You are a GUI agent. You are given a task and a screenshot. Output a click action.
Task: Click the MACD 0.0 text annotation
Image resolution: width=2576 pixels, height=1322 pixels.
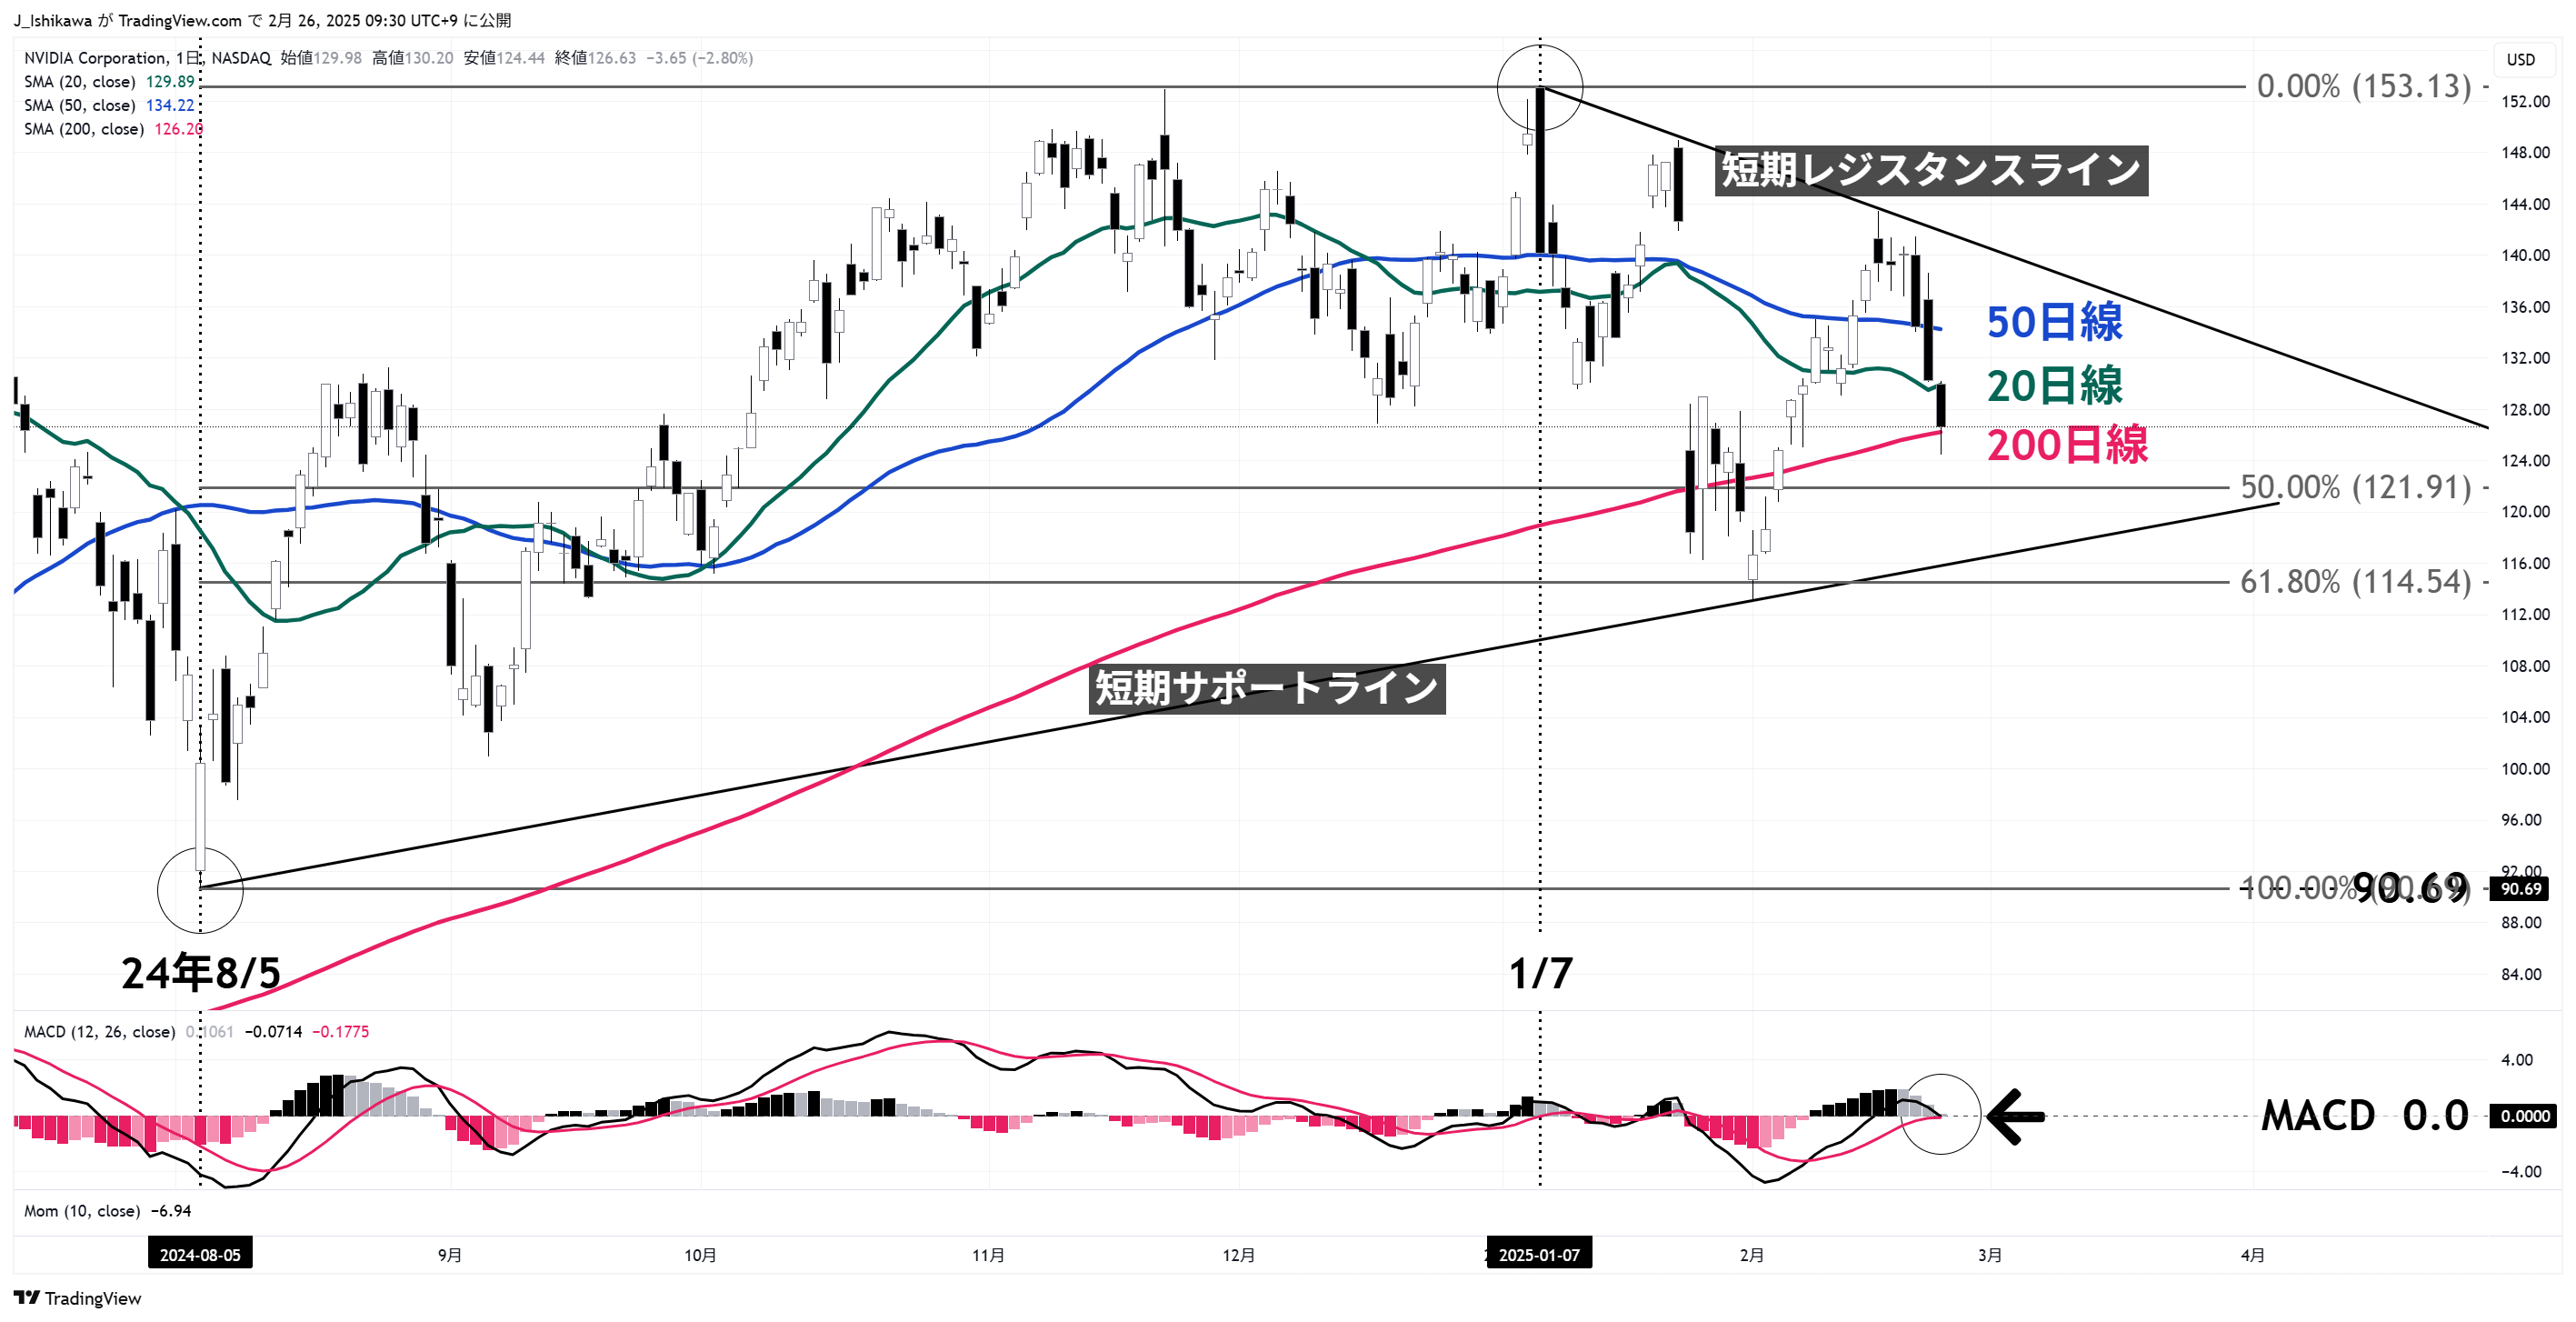point(2364,1115)
